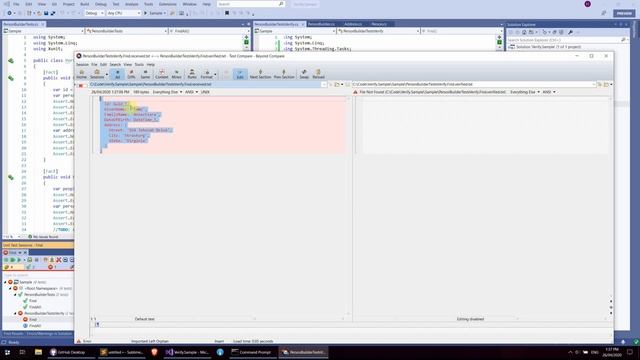Click Home in Beyond Compare toolbar
This screenshot has height=360, width=640.
coord(82,74)
